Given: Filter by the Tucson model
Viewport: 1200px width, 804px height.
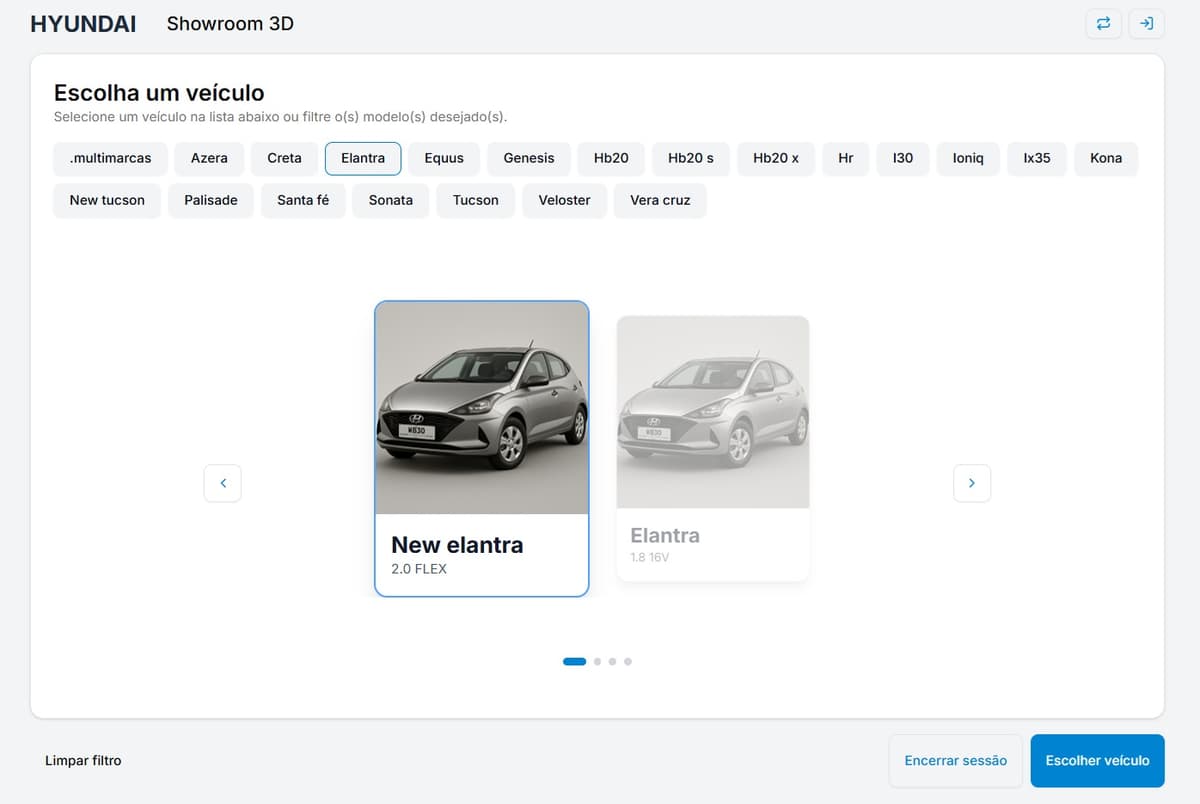Looking at the screenshot, I should click(x=475, y=200).
